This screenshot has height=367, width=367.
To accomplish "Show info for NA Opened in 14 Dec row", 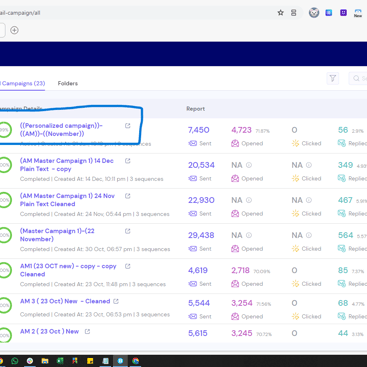I will click(x=249, y=165).
